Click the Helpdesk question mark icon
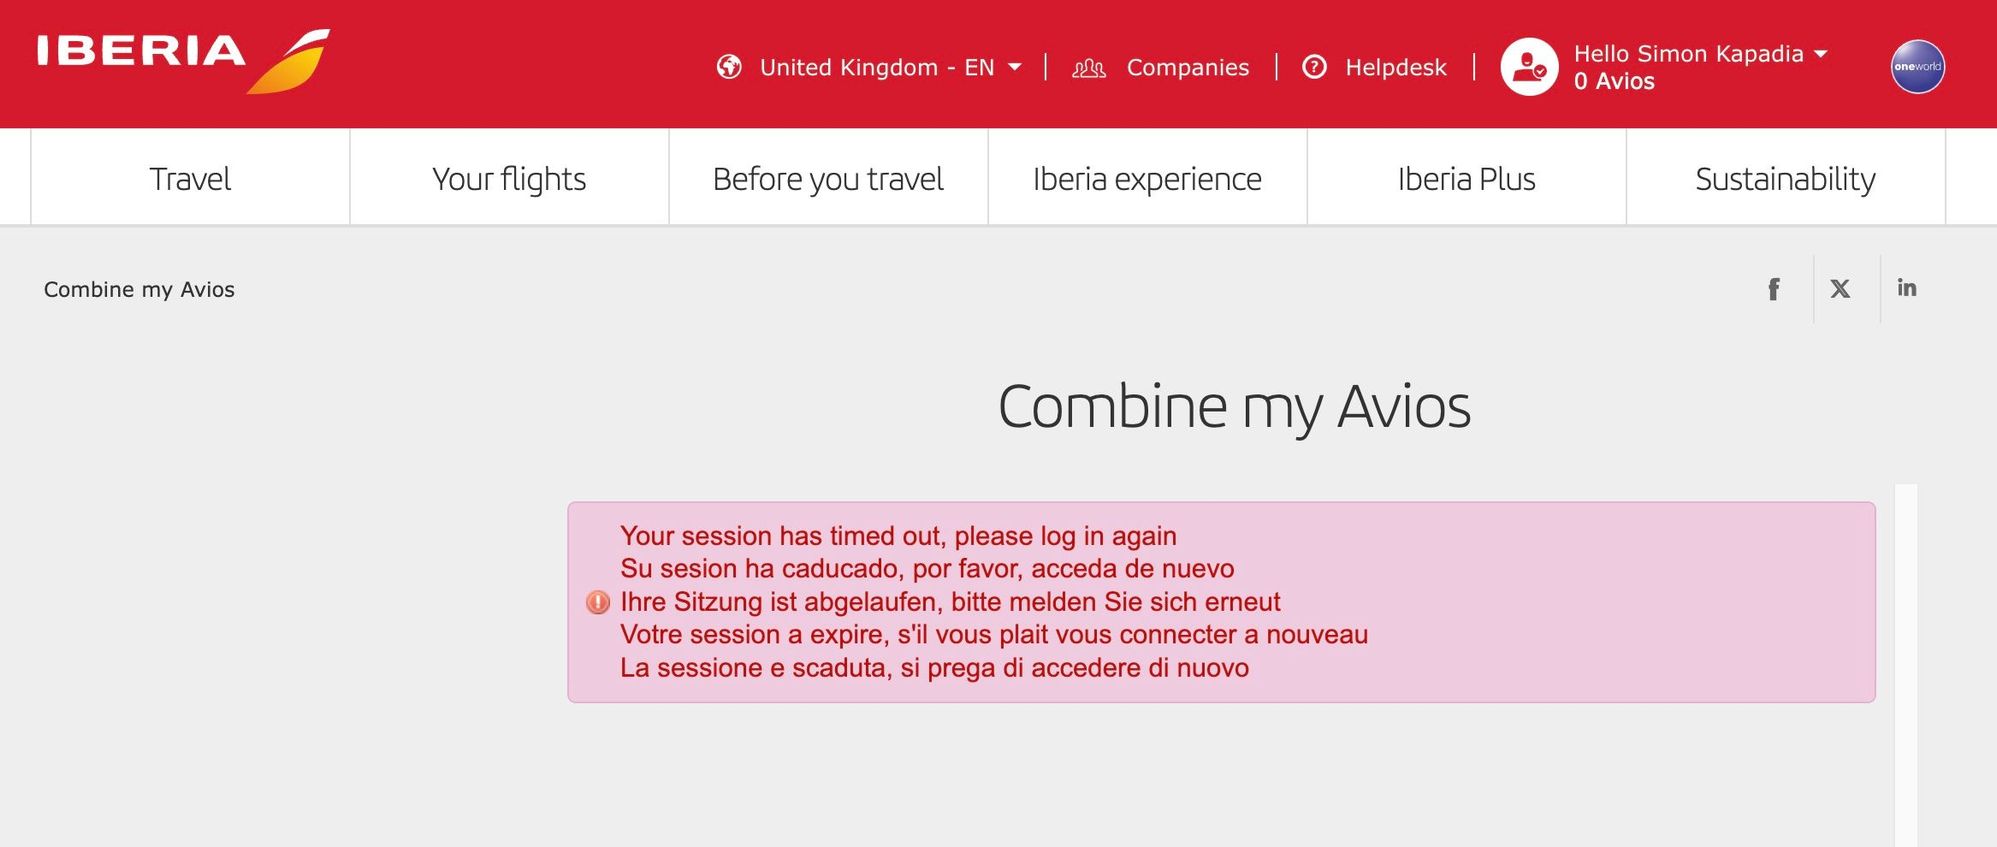This screenshot has width=1997, height=847. point(1314,67)
